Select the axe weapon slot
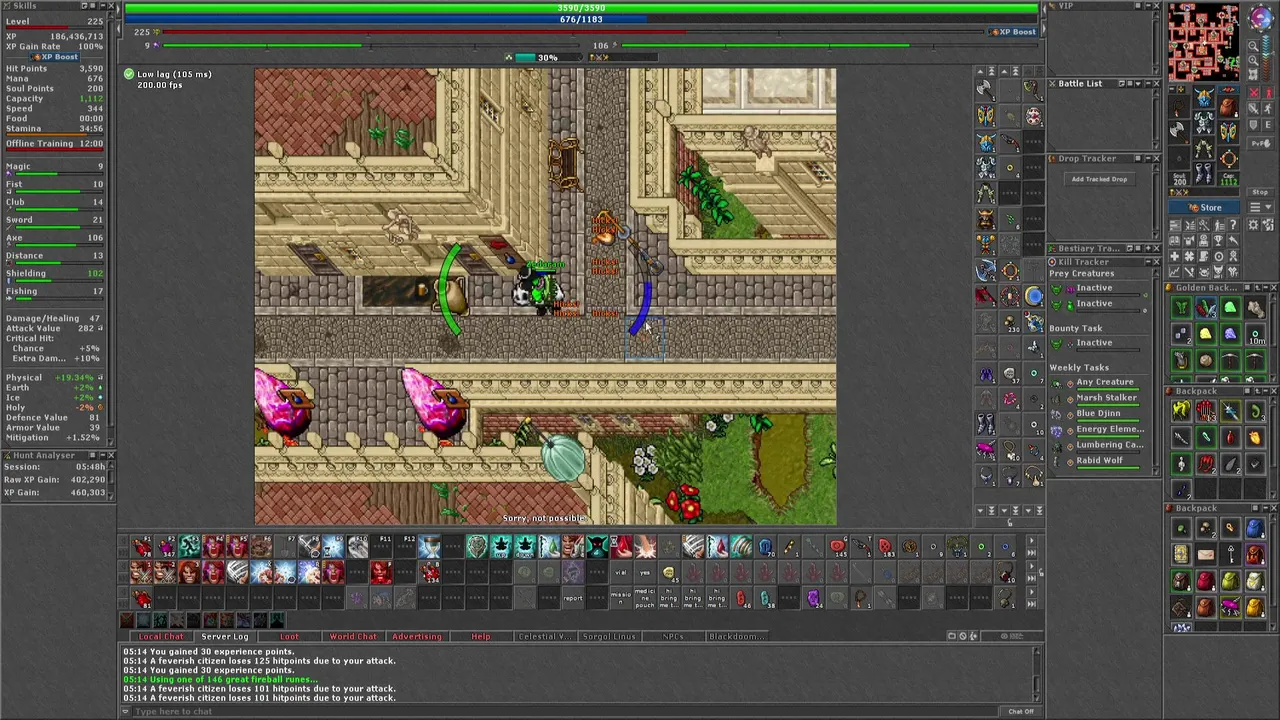Image resolution: width=1280 pixels, height=720 pixels. point(1179,132)
